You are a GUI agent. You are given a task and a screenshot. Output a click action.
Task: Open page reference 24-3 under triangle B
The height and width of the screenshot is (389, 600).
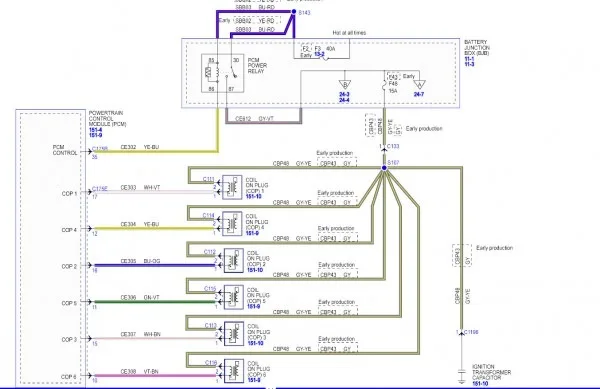point(344,94)
